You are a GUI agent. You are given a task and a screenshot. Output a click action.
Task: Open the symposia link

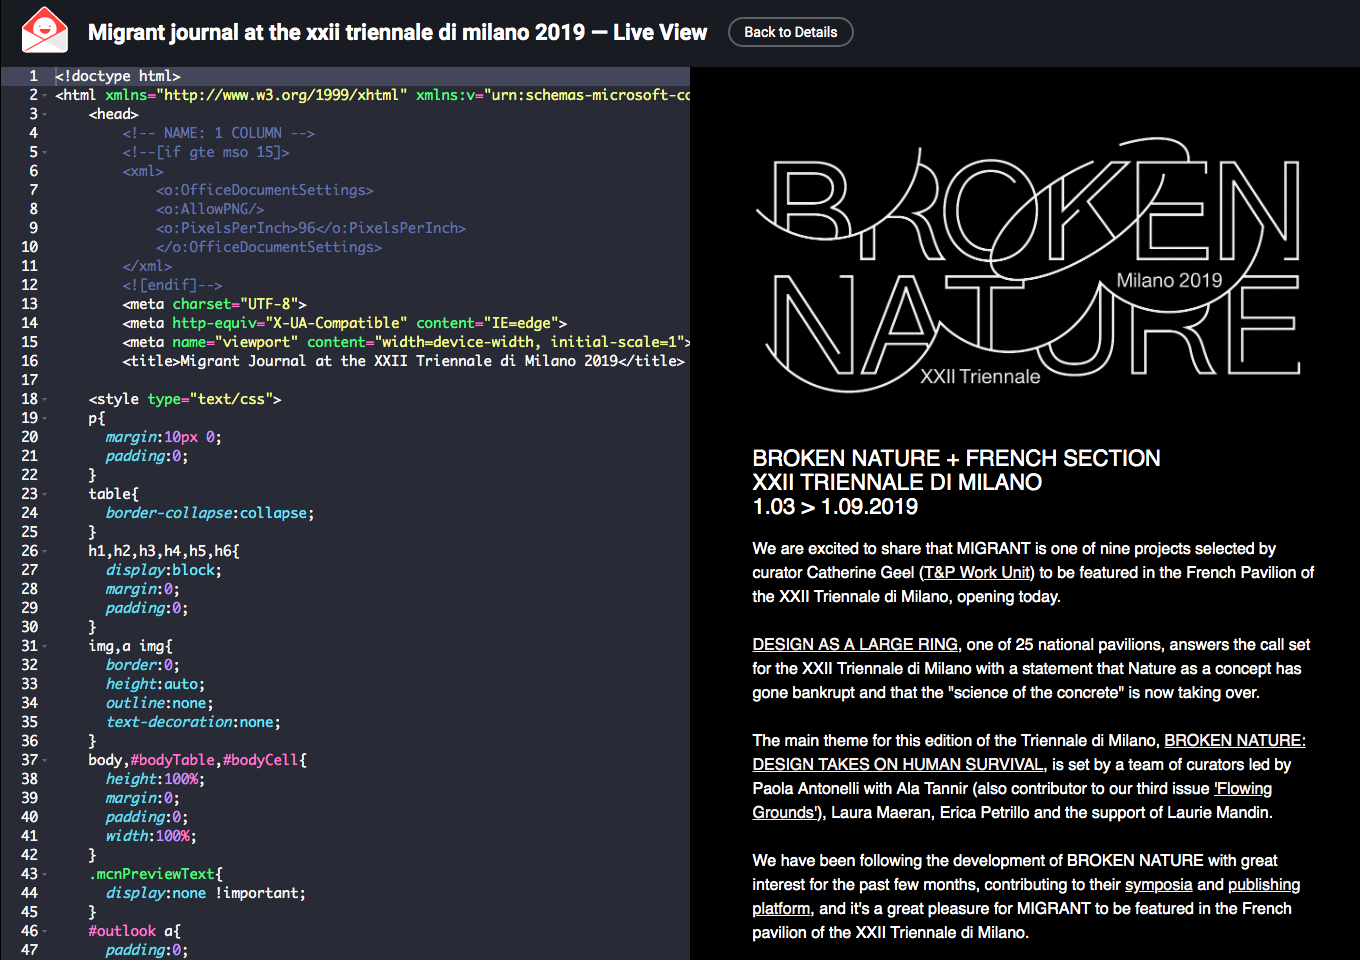(x=1158, y=884)
